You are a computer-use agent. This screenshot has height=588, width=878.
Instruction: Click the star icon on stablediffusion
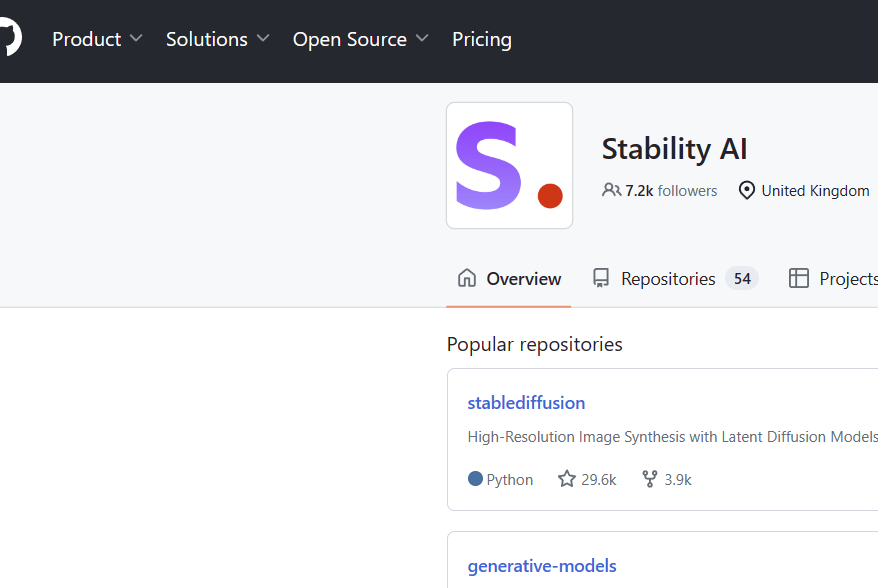pyautogui.click(x=567, y=479)
